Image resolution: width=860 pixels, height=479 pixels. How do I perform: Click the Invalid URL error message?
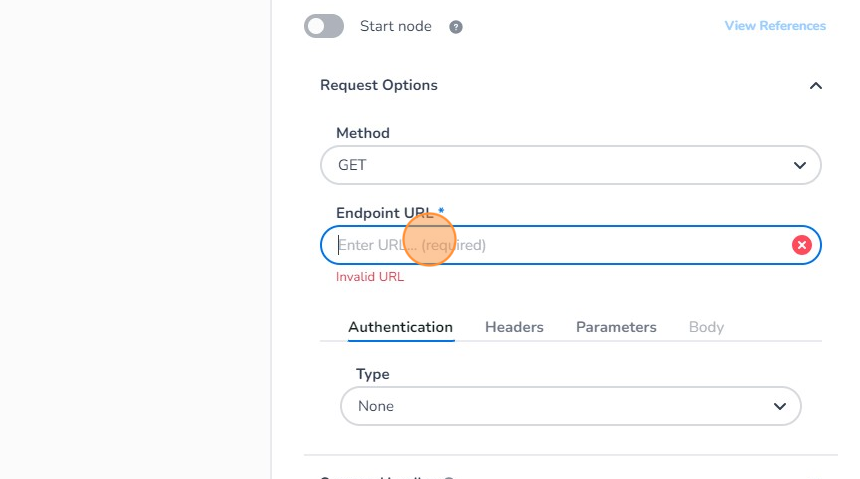[370, 277]
